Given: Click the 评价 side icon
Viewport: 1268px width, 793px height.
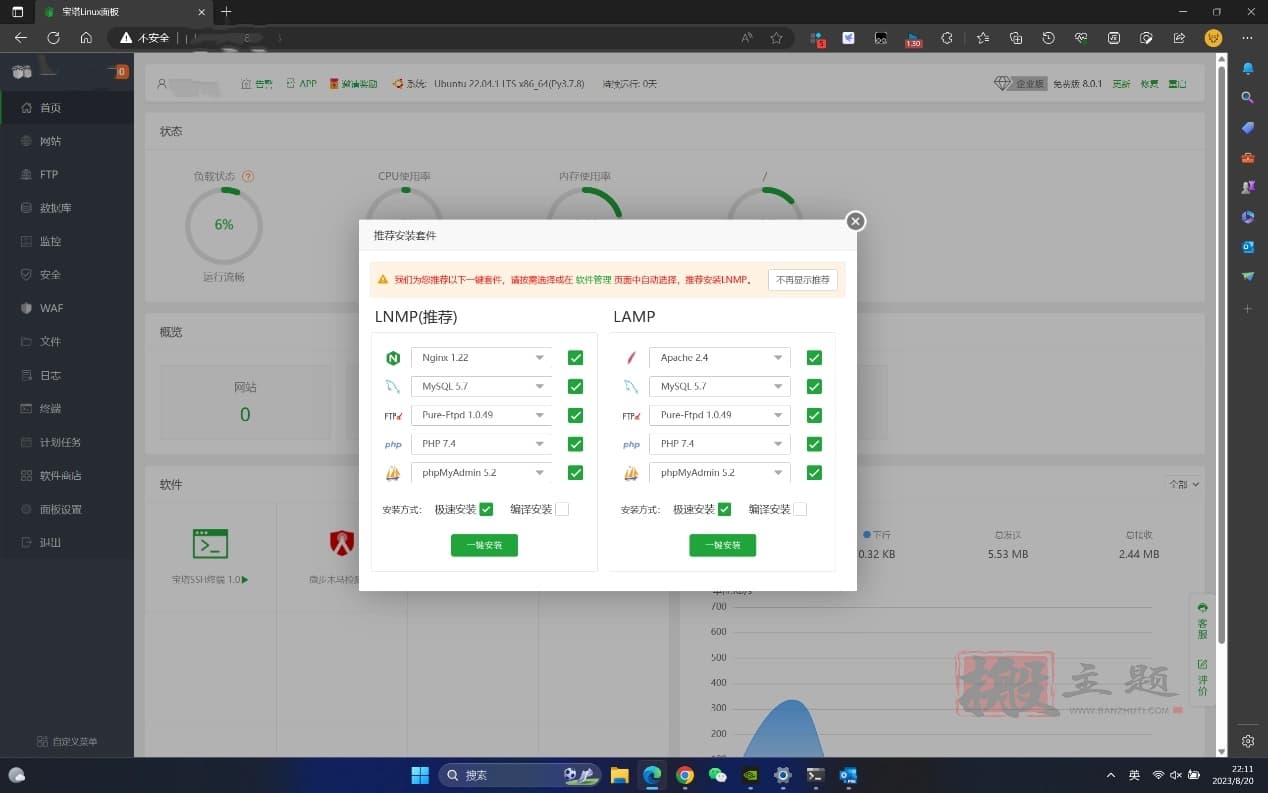Looking at the screenshot, I should click(x=1202, y=678).
